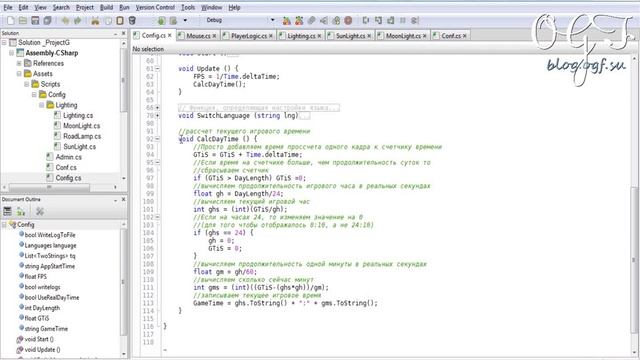Collapse the Solution _ProjectG node

[4, 42]
